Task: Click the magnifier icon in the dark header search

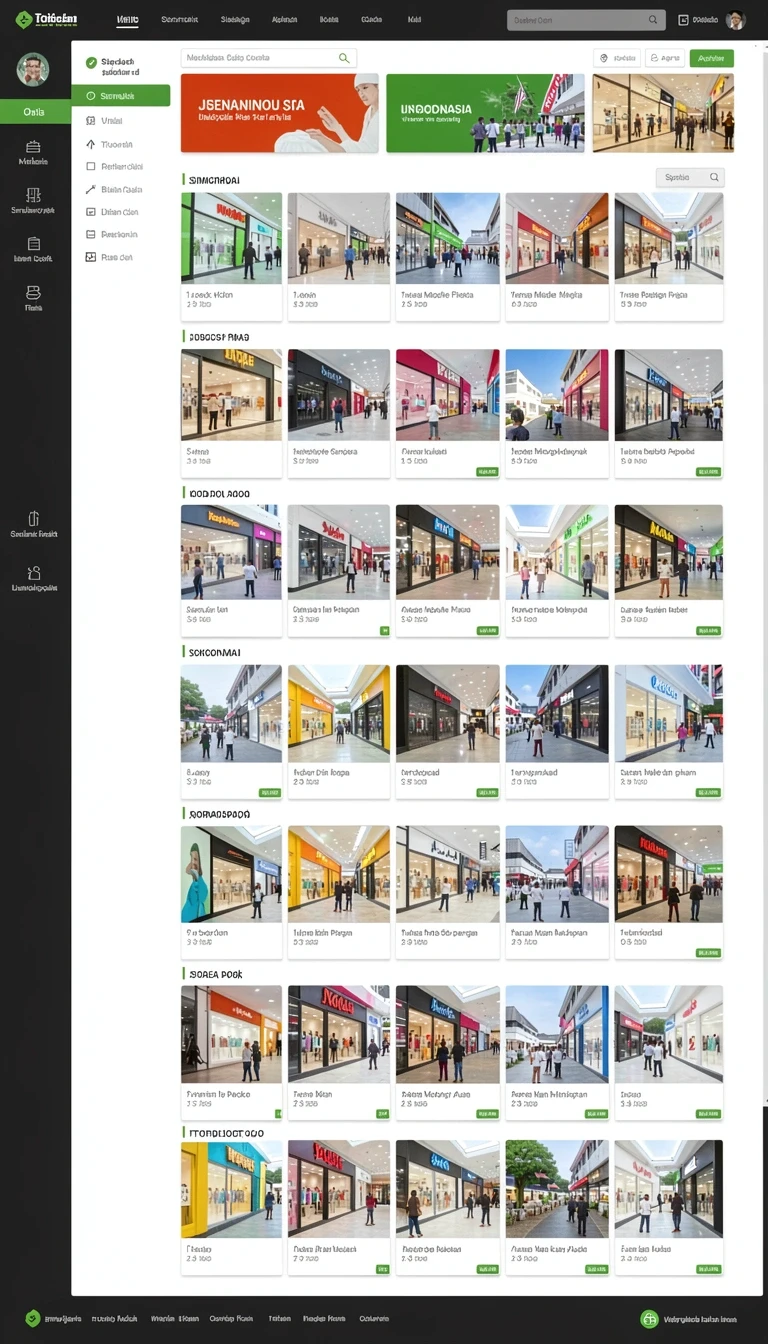Action: click(653, 20)
